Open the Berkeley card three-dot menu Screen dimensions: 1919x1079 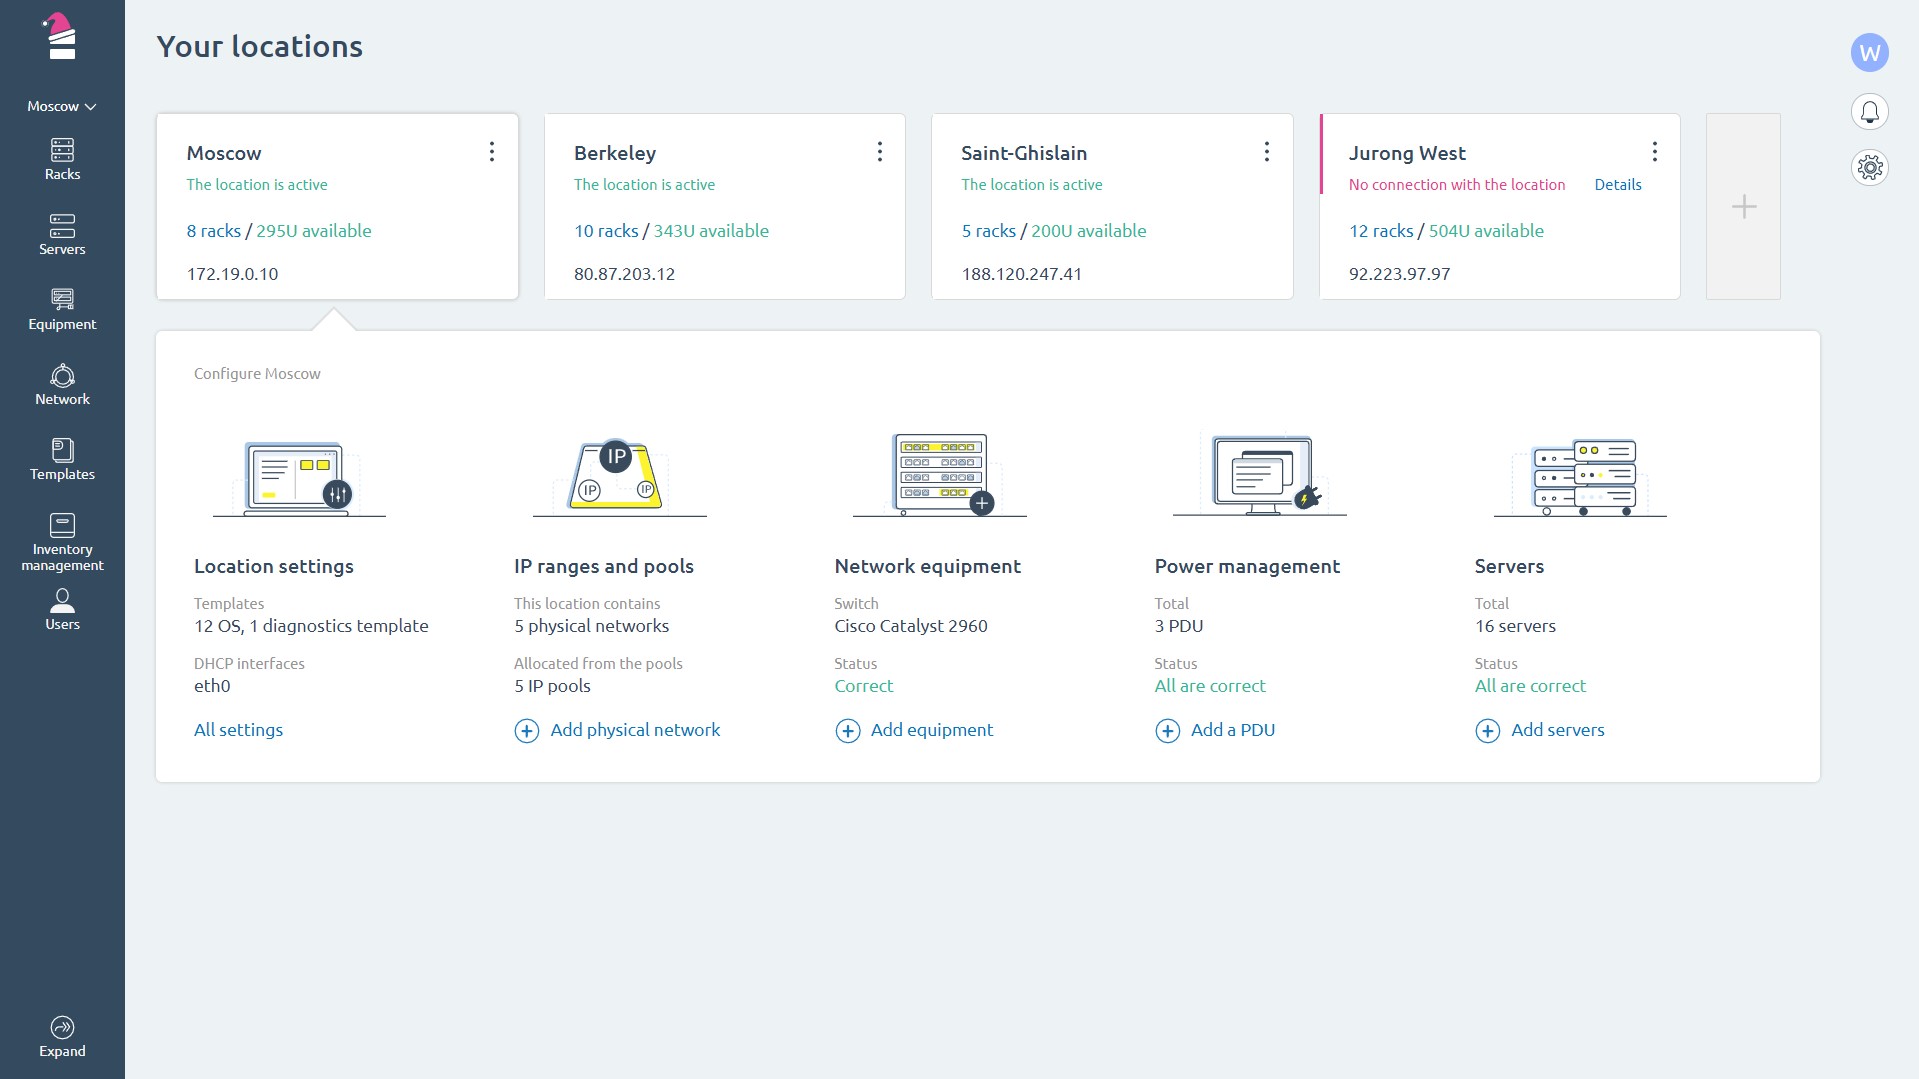879,151
